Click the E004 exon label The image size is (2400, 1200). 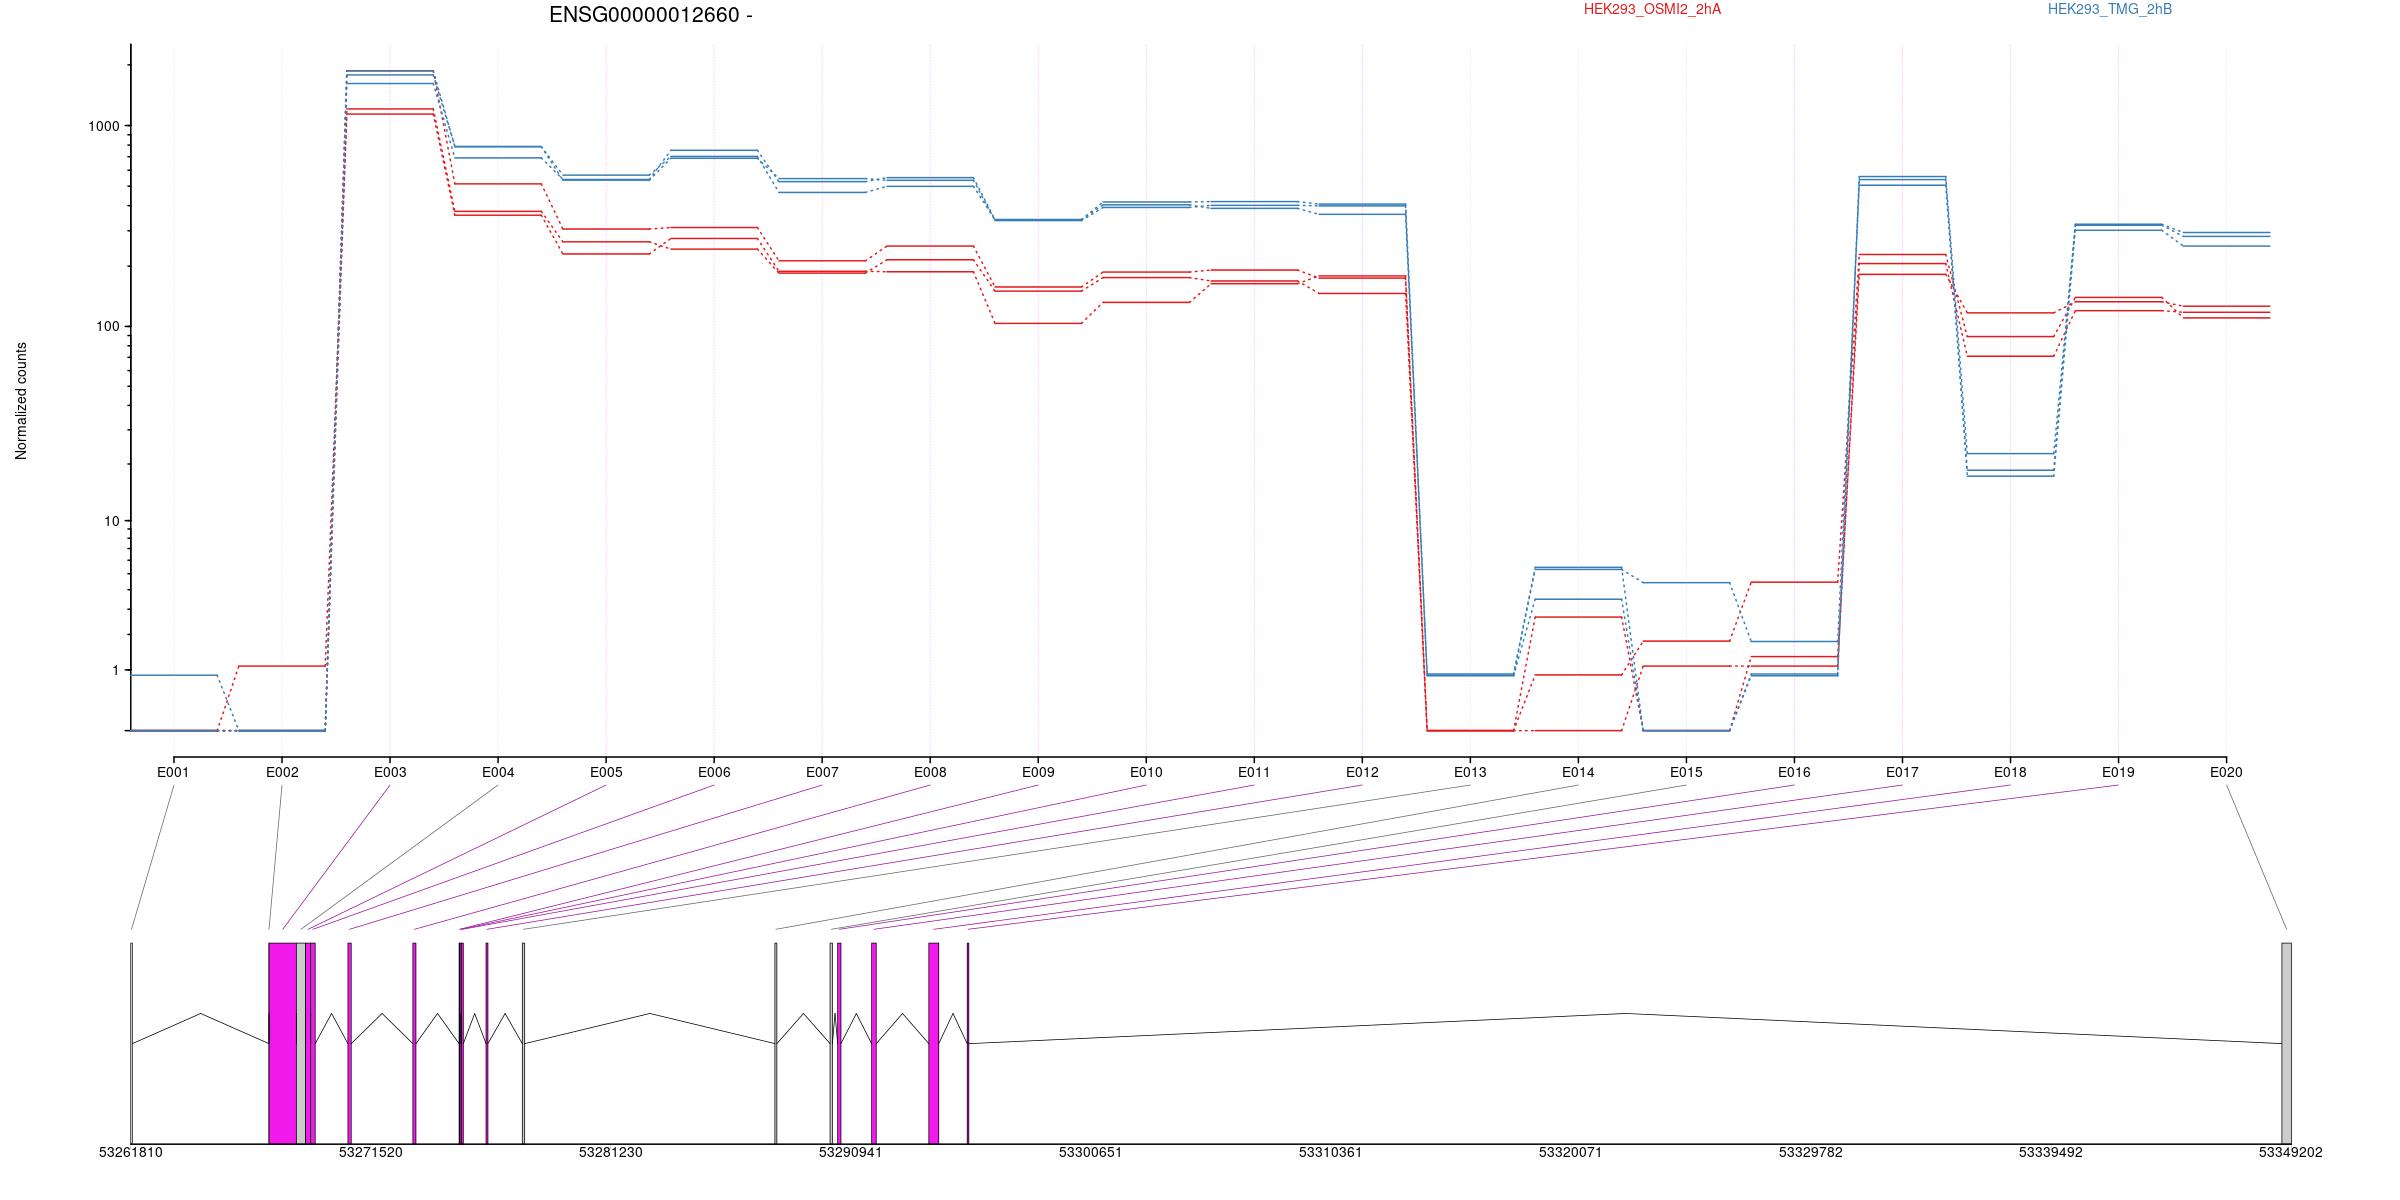[x=498, y=772]
